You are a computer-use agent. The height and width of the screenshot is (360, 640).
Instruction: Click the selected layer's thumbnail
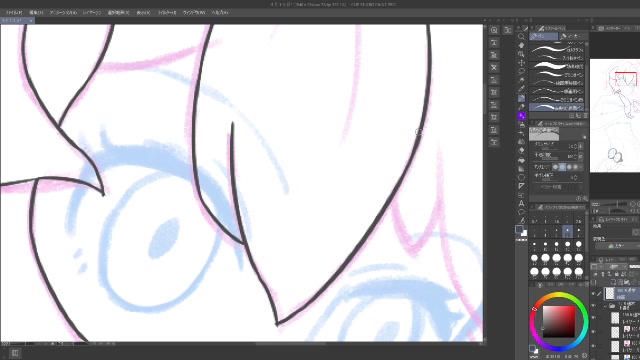click(x=610, y=293)
